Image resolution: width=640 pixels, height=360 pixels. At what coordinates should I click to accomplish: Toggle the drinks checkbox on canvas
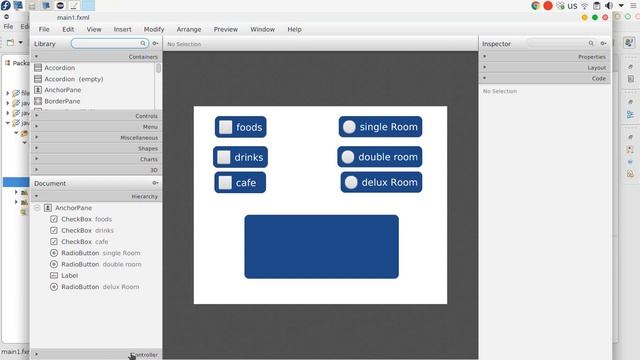coord(224,157)
